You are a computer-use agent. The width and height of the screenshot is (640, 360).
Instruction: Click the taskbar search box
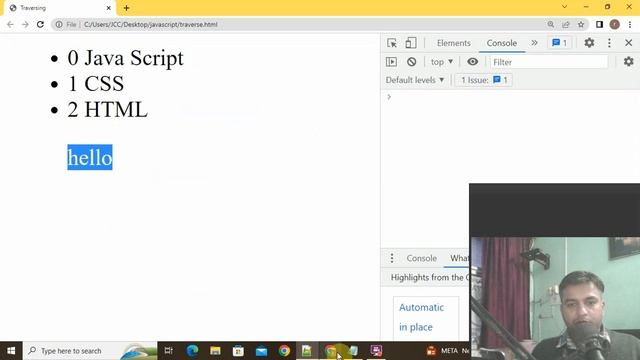90,351
